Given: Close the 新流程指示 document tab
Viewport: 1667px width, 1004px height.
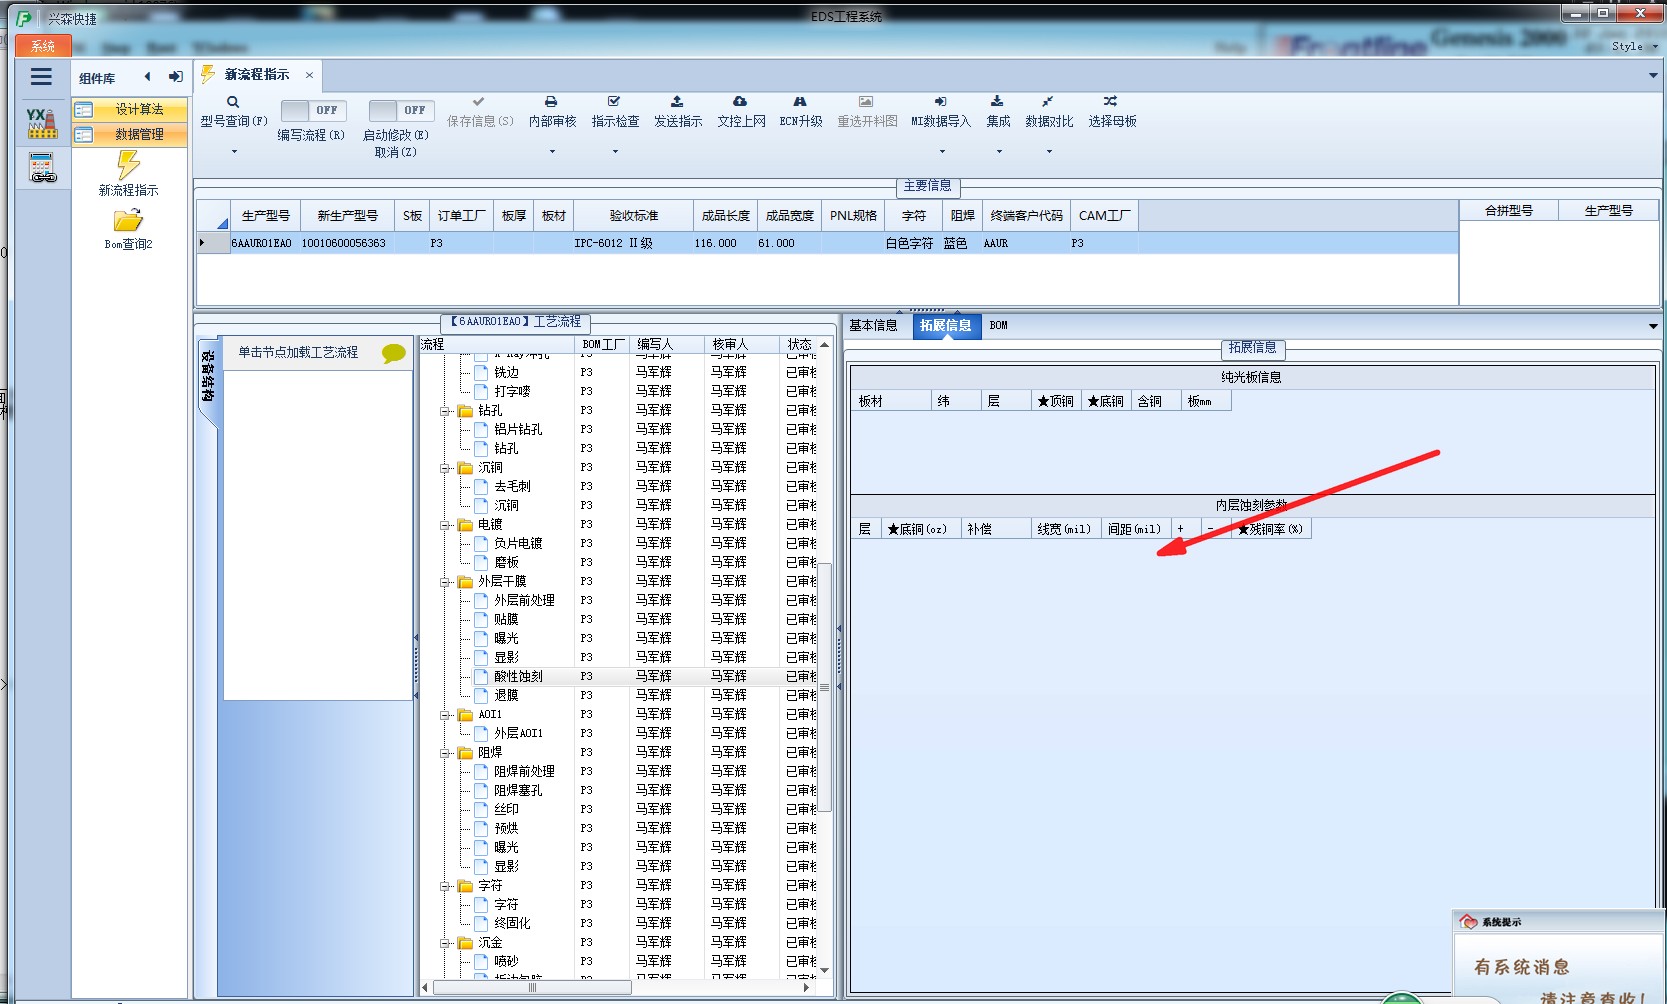Looking at the screenshot, I should tap(309, 75).
